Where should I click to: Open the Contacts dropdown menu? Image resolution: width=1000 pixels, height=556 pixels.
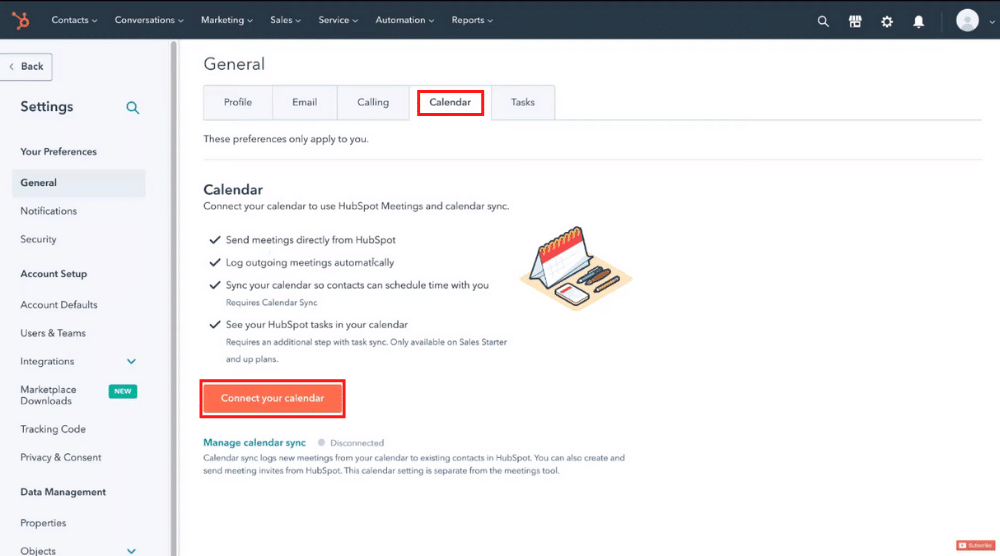75,20
